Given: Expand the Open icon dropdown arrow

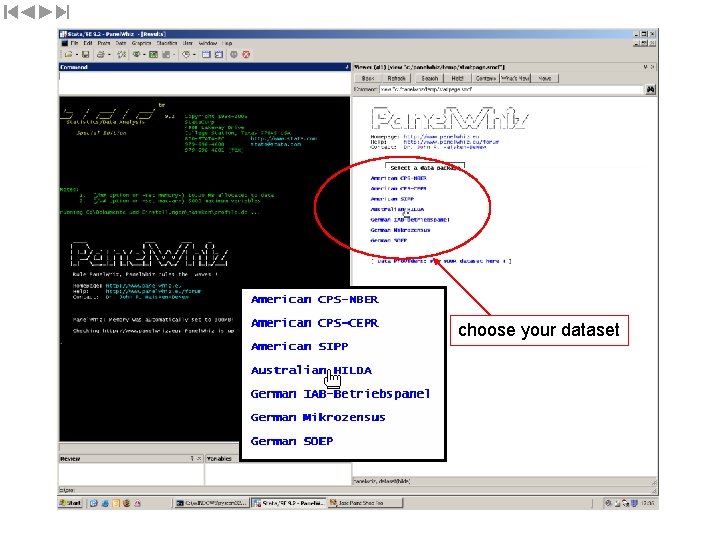Looking at the screenshot, I should pyautogui.click(x=76, y=55).
